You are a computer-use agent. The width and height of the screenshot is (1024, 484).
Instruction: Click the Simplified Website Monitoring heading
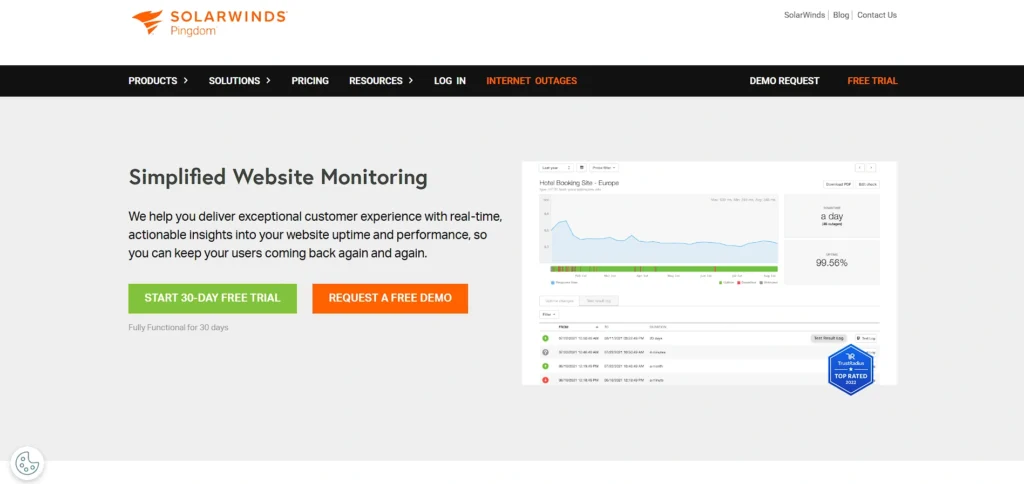tap(278, 177)
